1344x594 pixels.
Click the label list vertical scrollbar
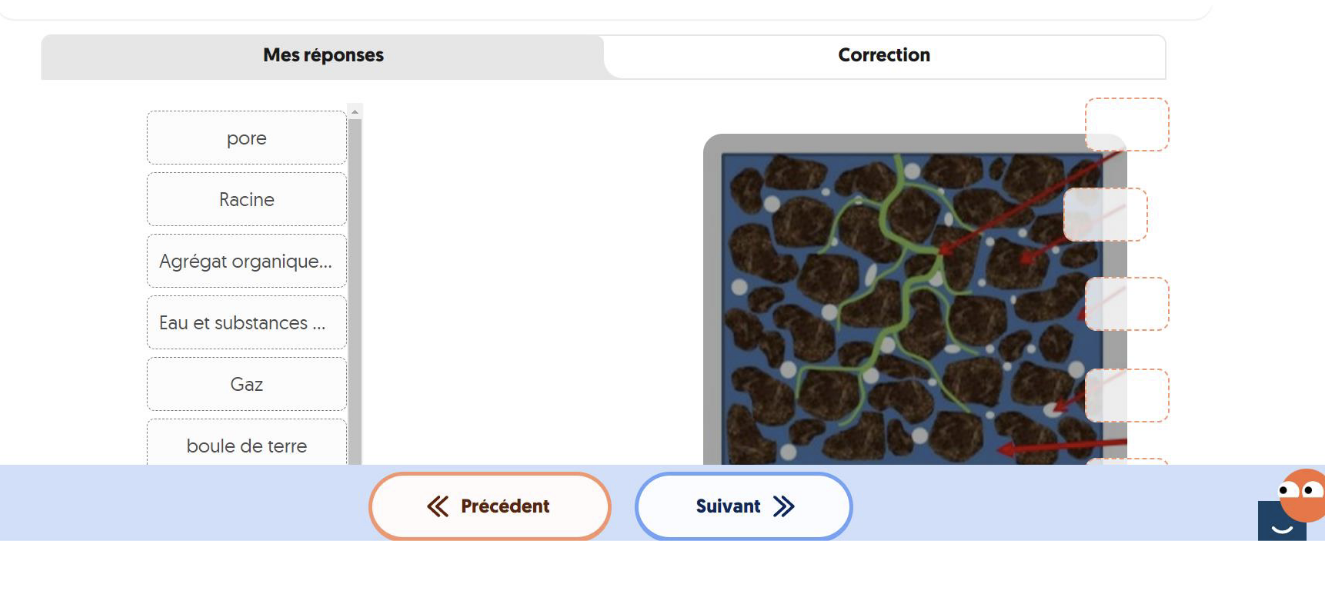point(356,290)
